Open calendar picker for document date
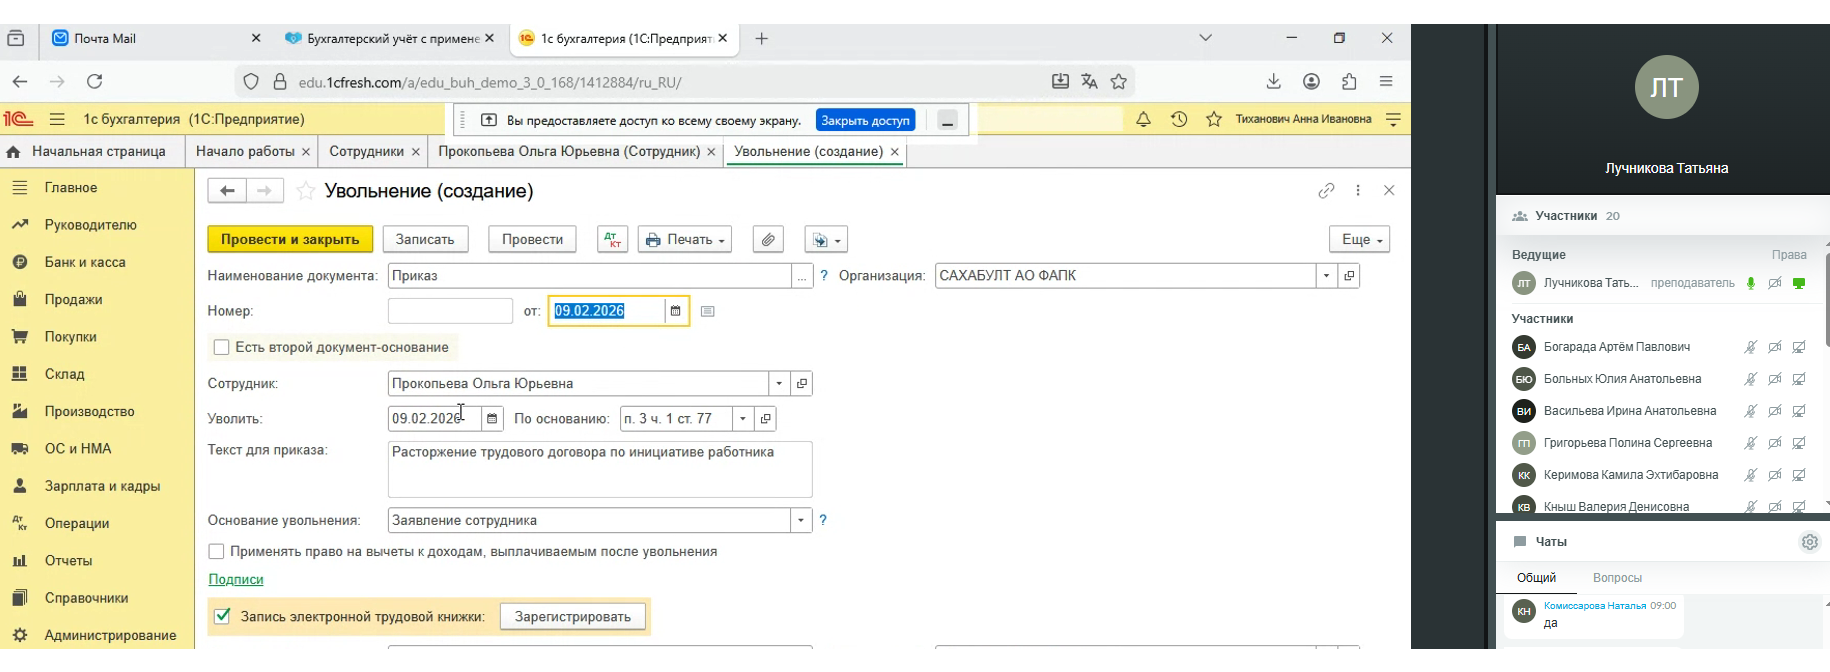The image size is (1830, 672). click(676, 311)
